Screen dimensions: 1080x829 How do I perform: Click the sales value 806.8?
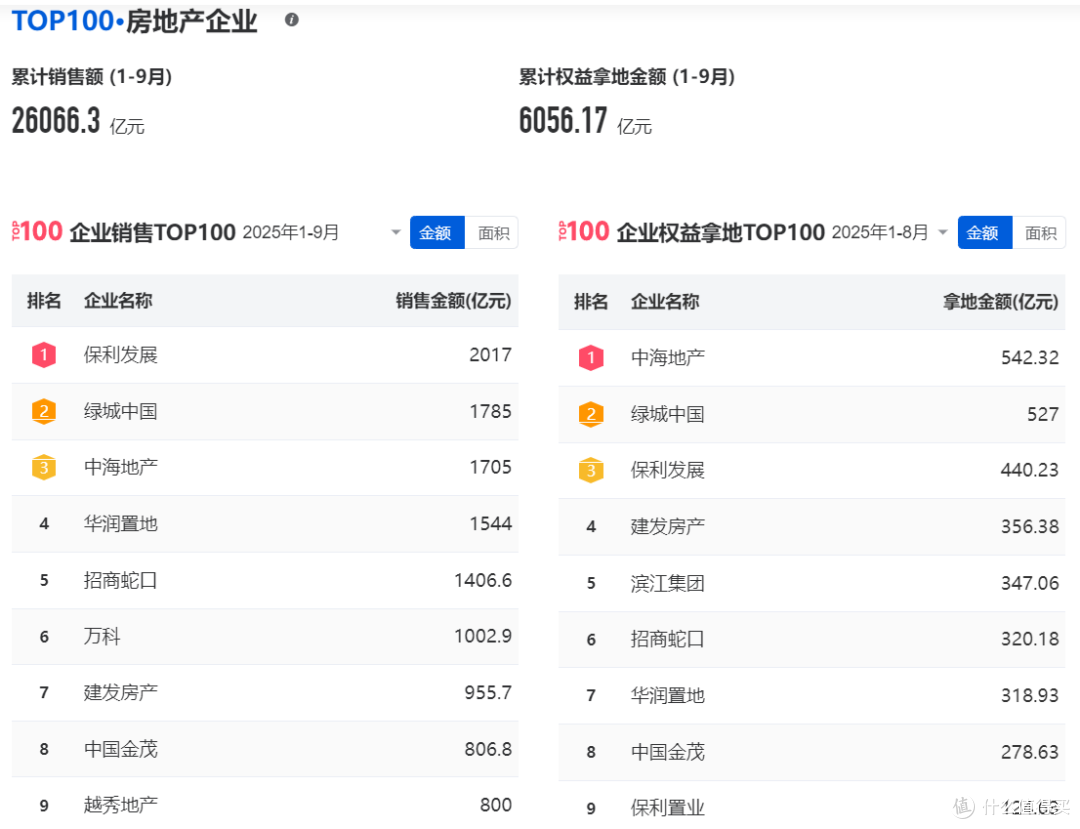(x=488, y=749)
